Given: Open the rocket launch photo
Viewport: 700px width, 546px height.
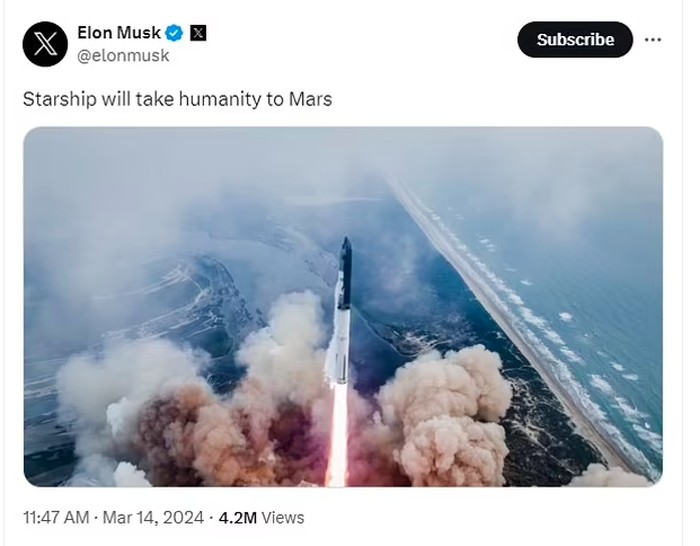Looking at the screenshot, I should point(343,306).
